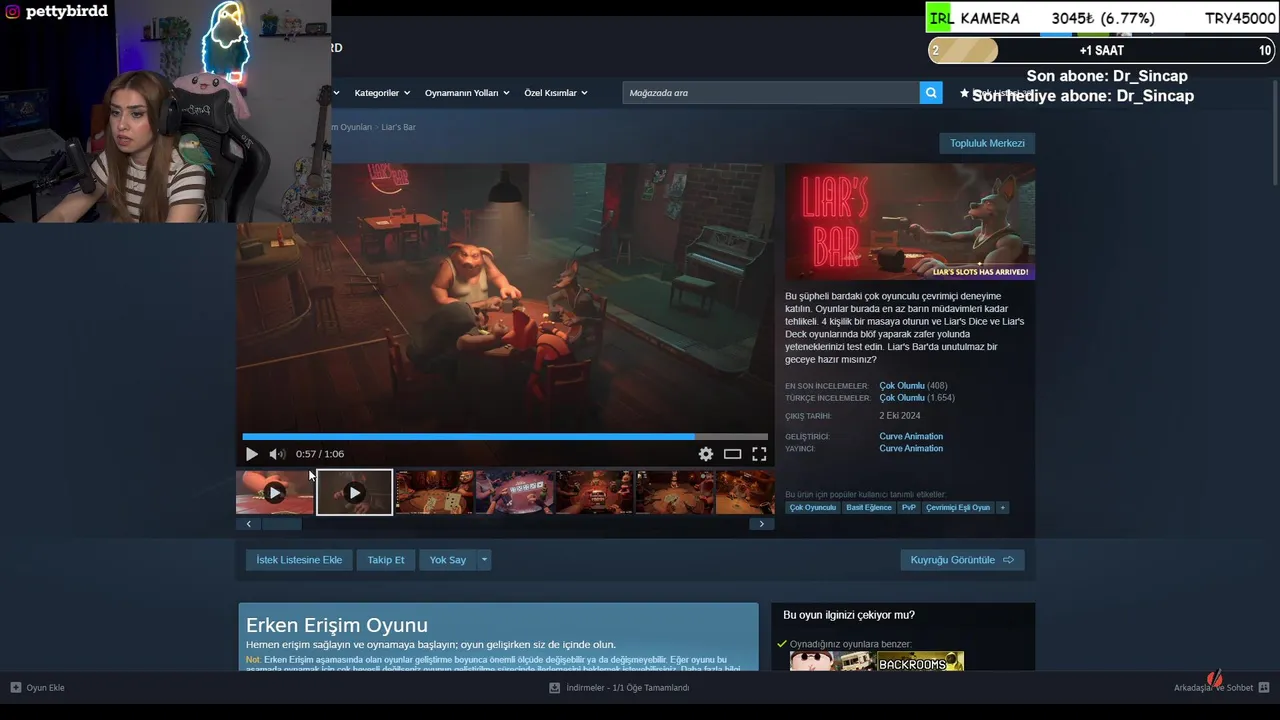Select the highlighted second trailer thumbnail

pyautogui.click(x=354, y=492)
